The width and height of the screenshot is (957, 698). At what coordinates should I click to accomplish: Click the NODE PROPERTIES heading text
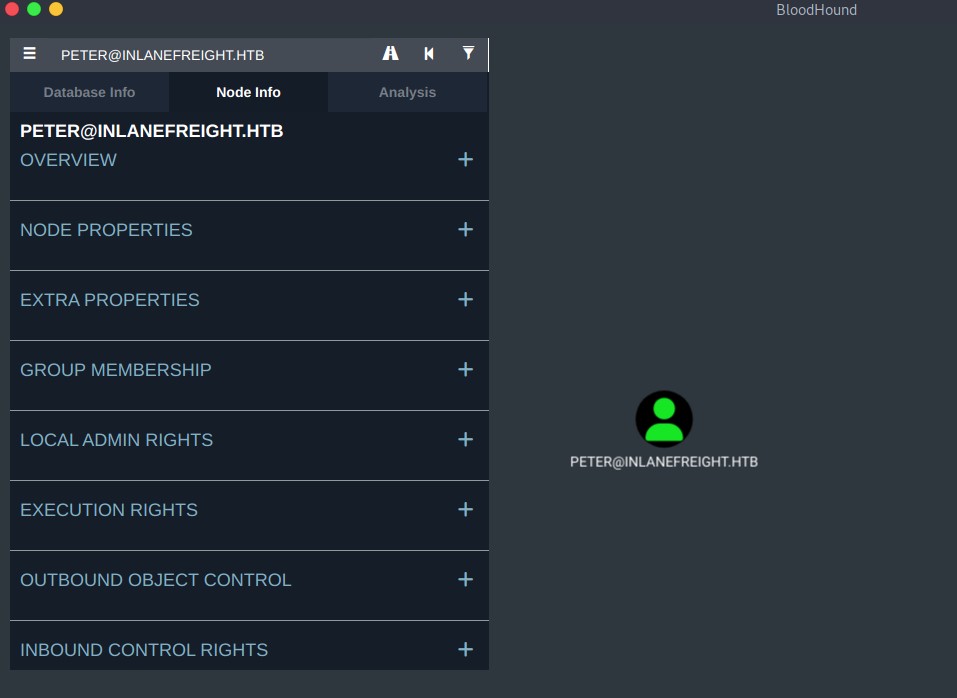(x=106, y=230)
